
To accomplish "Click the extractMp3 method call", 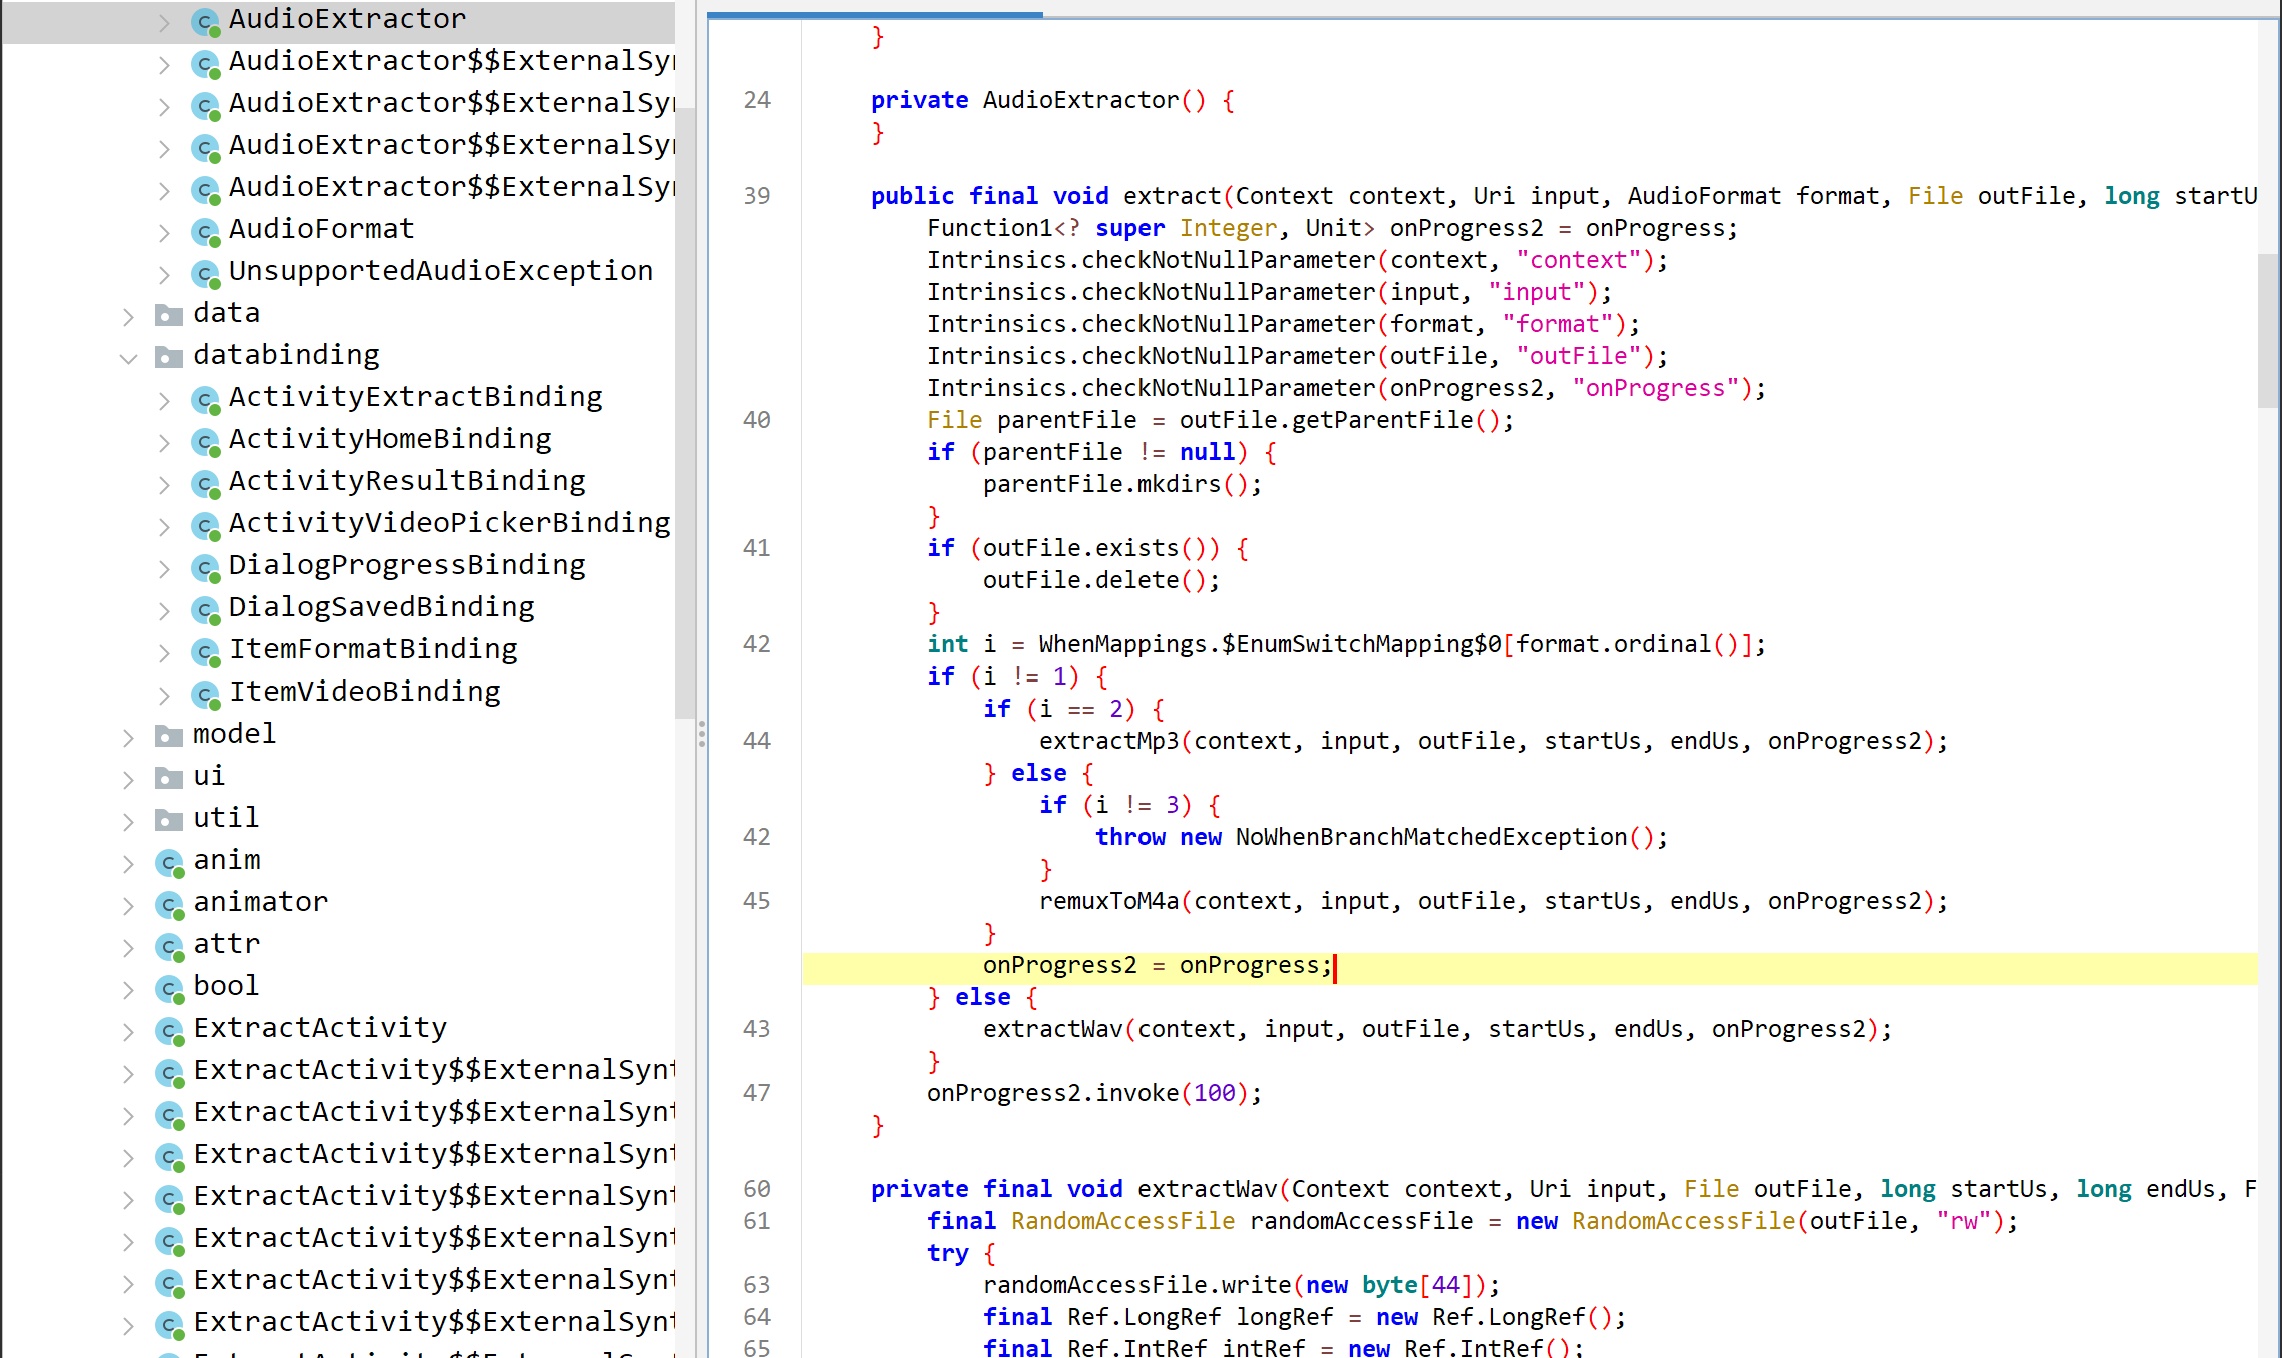I will (x=1109, y=741).
